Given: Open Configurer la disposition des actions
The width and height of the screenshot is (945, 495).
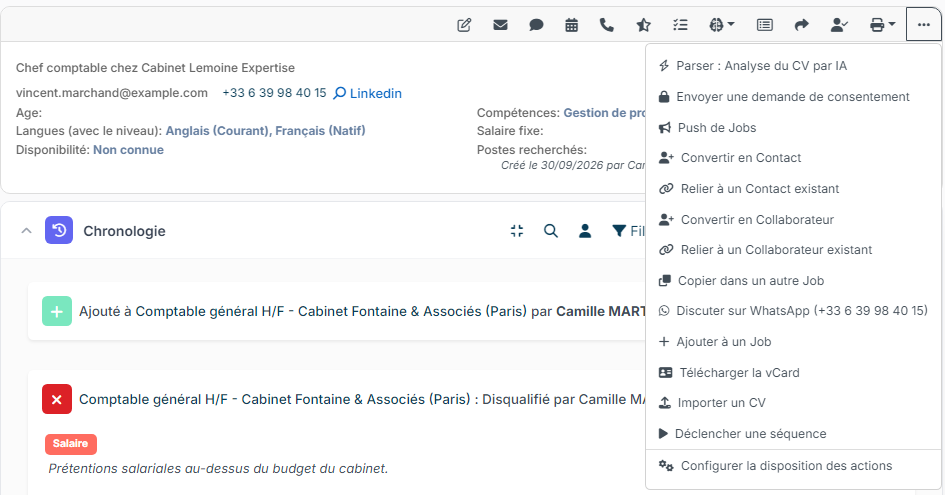Looking at the screenshot, I should (x=793, y=465).
